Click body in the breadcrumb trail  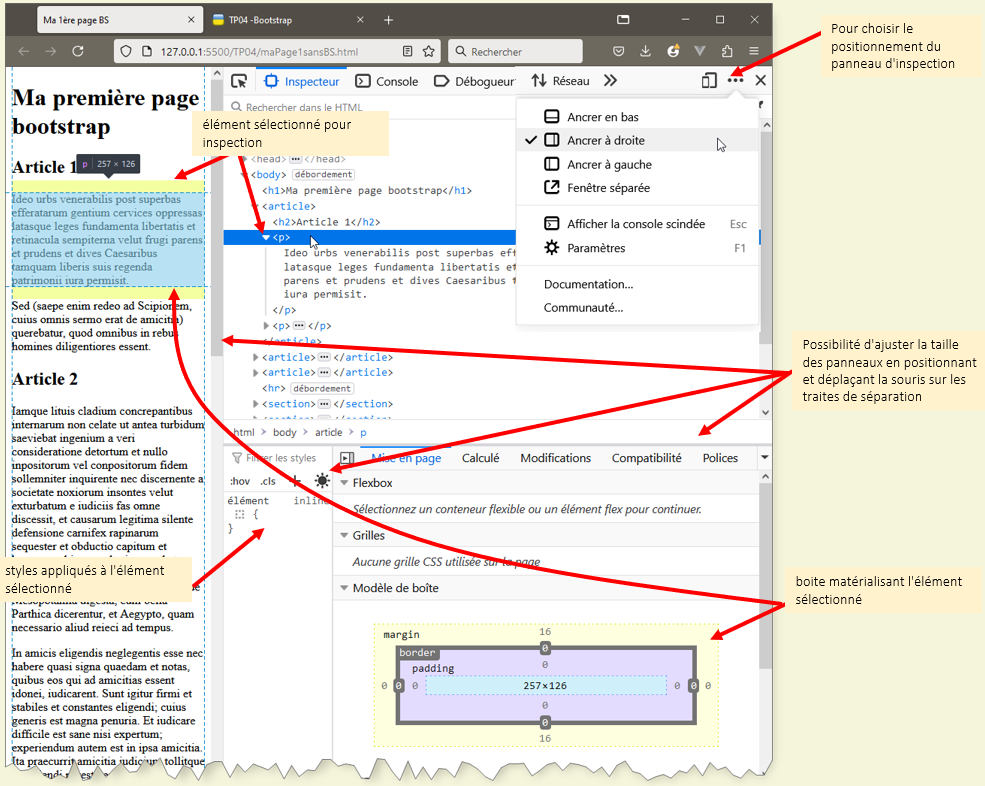click(285, 432)
